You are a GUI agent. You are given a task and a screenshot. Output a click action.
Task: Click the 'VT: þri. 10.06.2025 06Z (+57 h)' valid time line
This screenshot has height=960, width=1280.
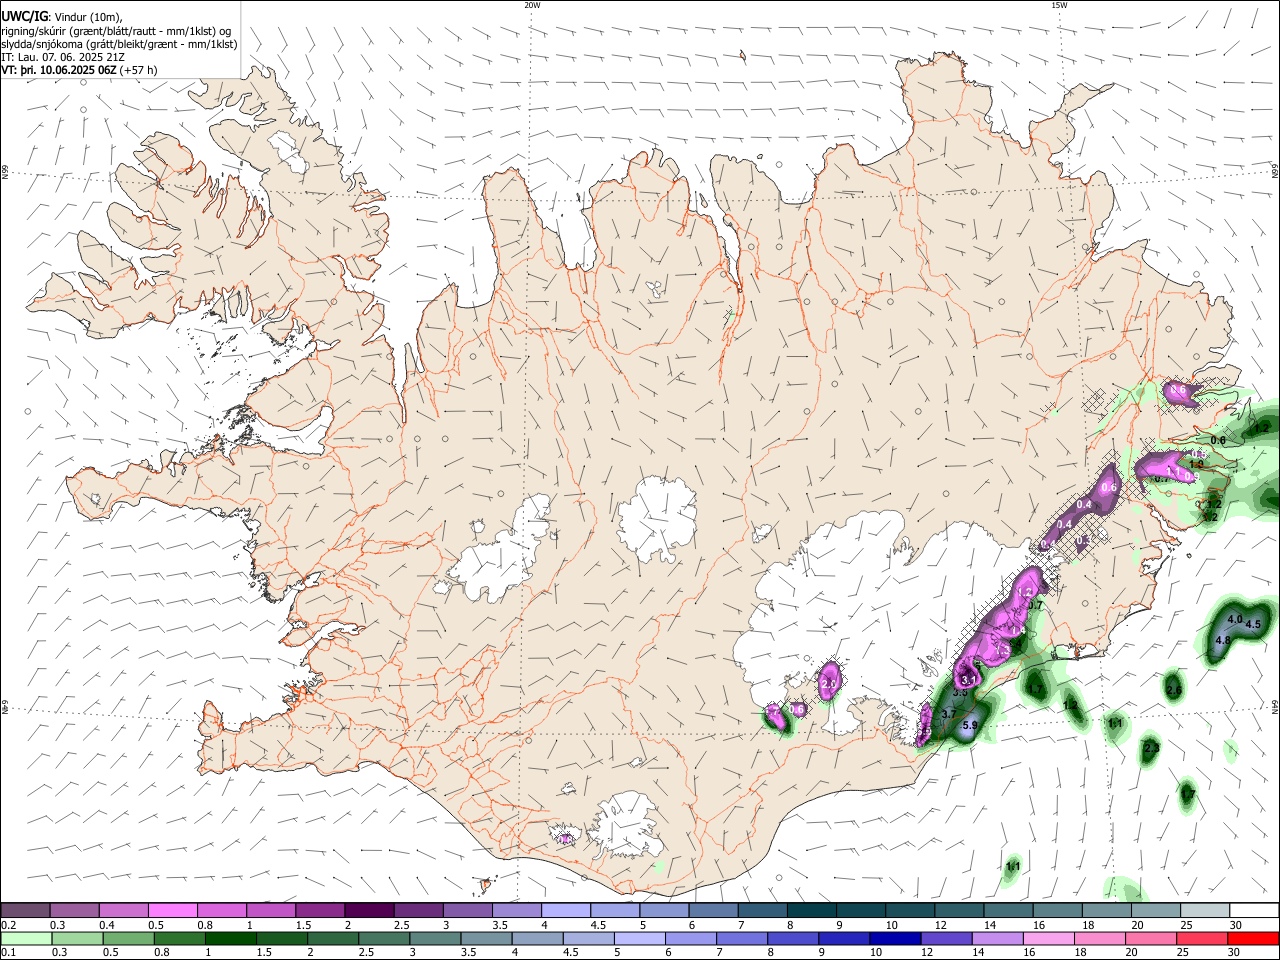pos(79,71)
